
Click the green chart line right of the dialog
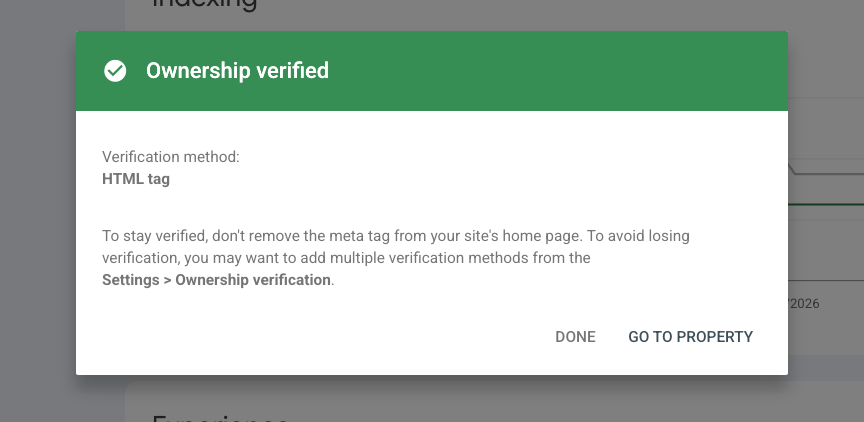(826, 204)
